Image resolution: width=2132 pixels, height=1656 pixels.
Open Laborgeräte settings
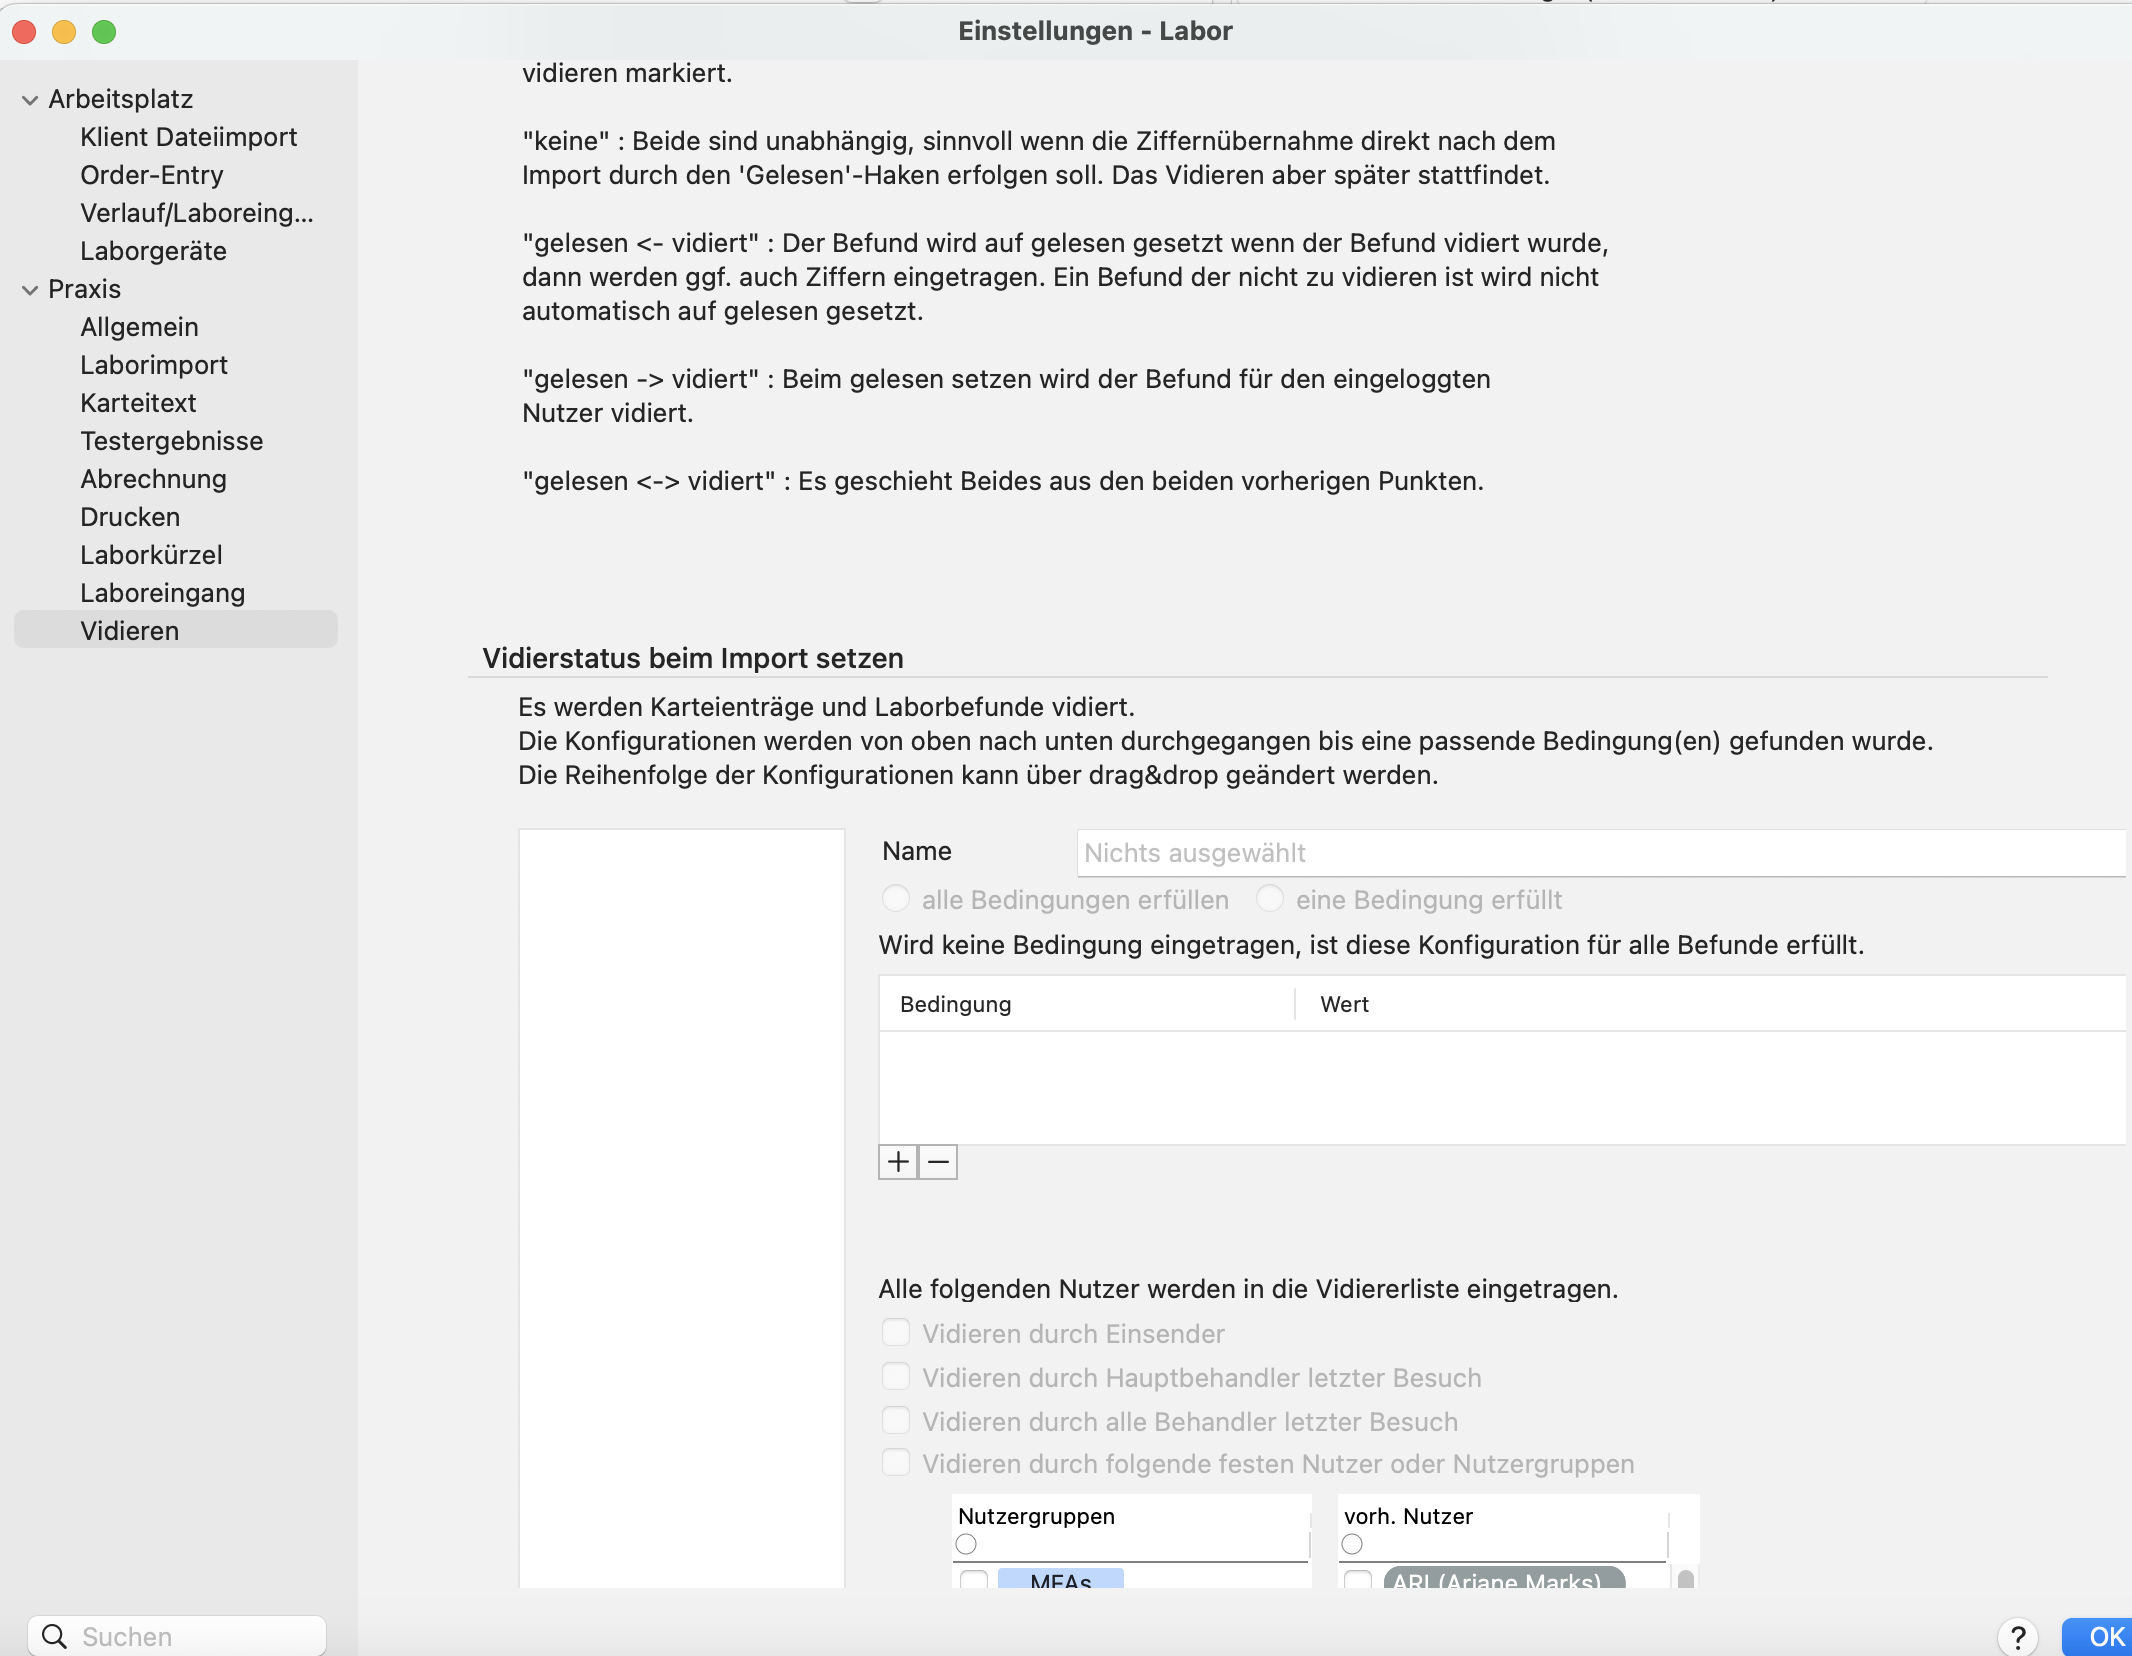point(153,251)
